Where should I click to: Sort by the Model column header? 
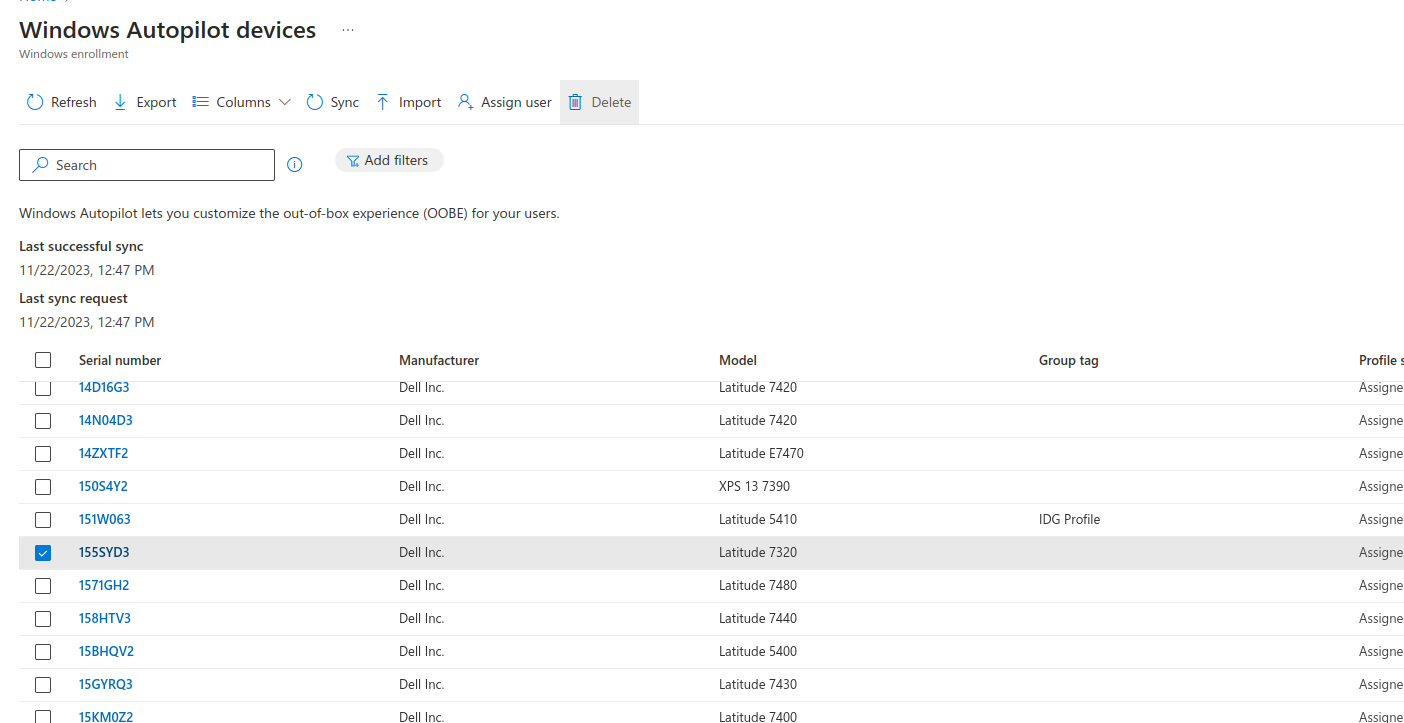click(738, 360)
